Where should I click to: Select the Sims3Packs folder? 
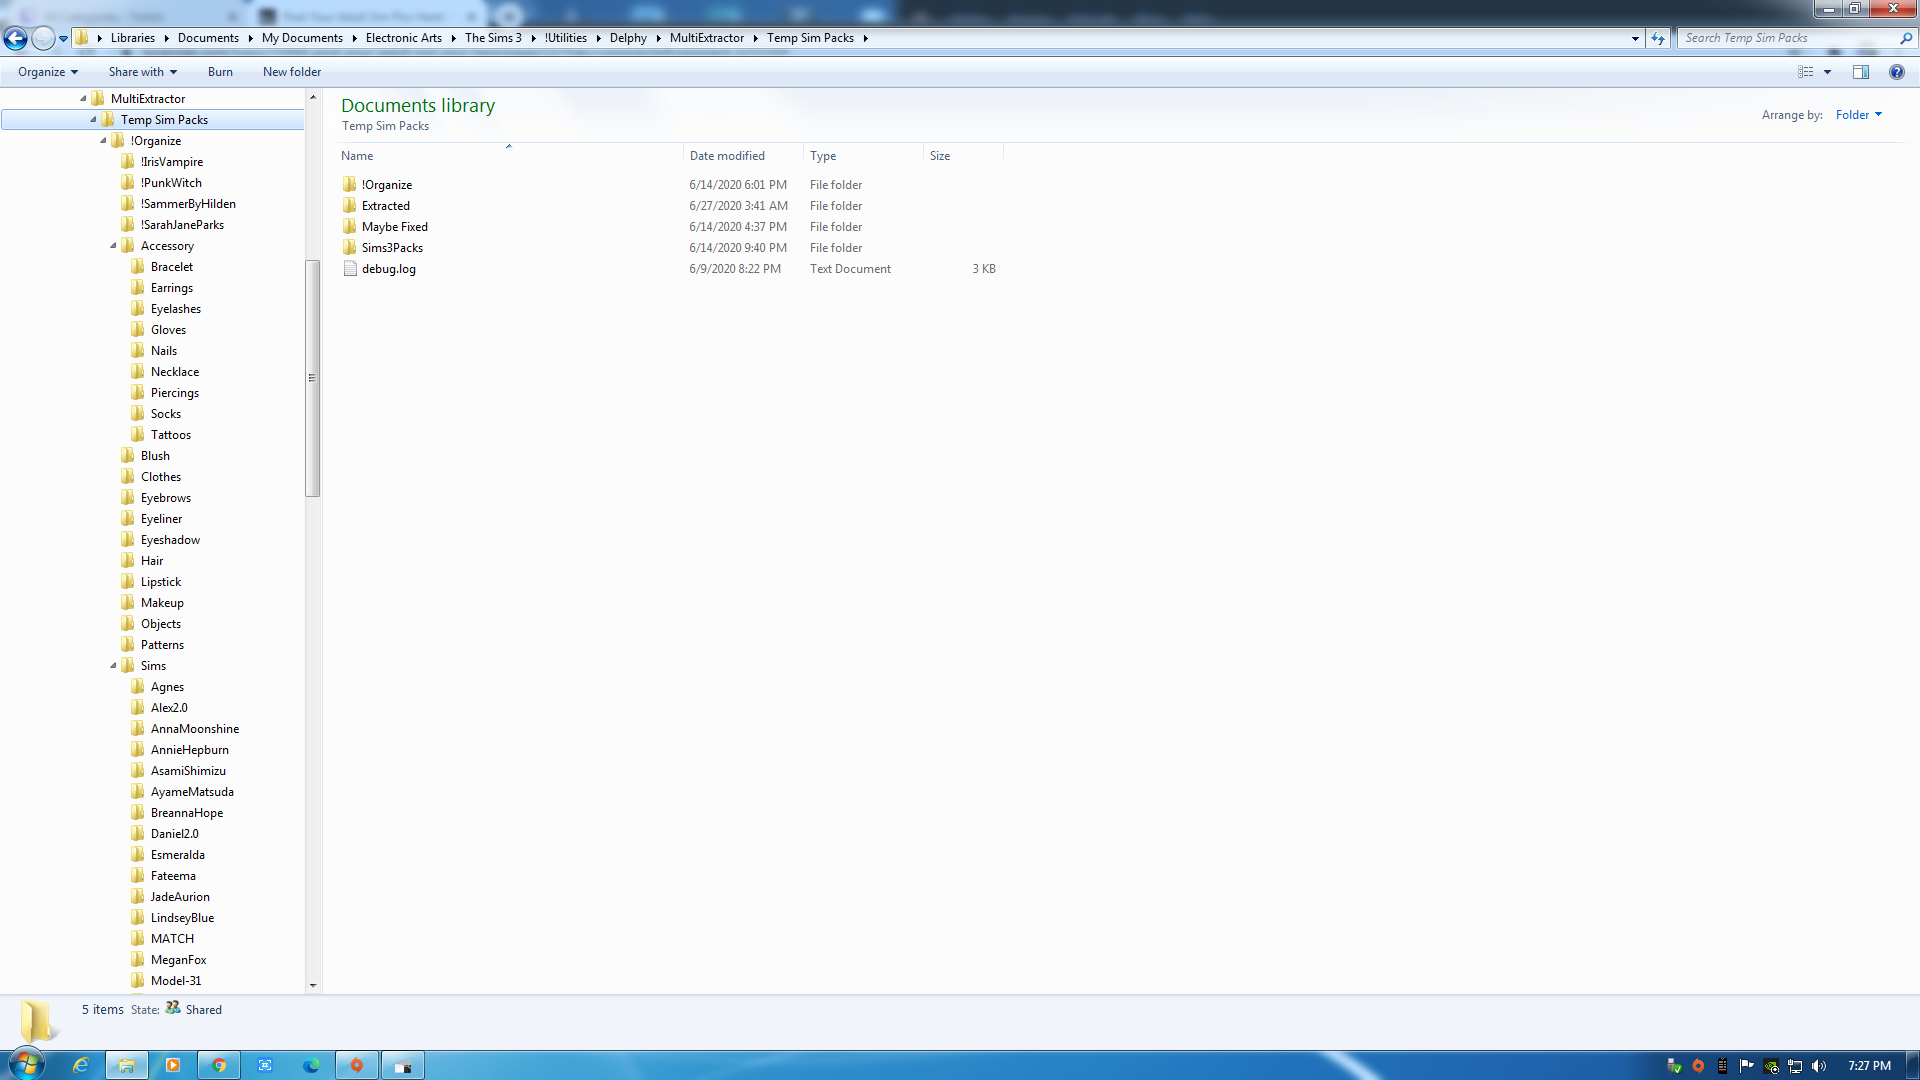pos(392,248)
